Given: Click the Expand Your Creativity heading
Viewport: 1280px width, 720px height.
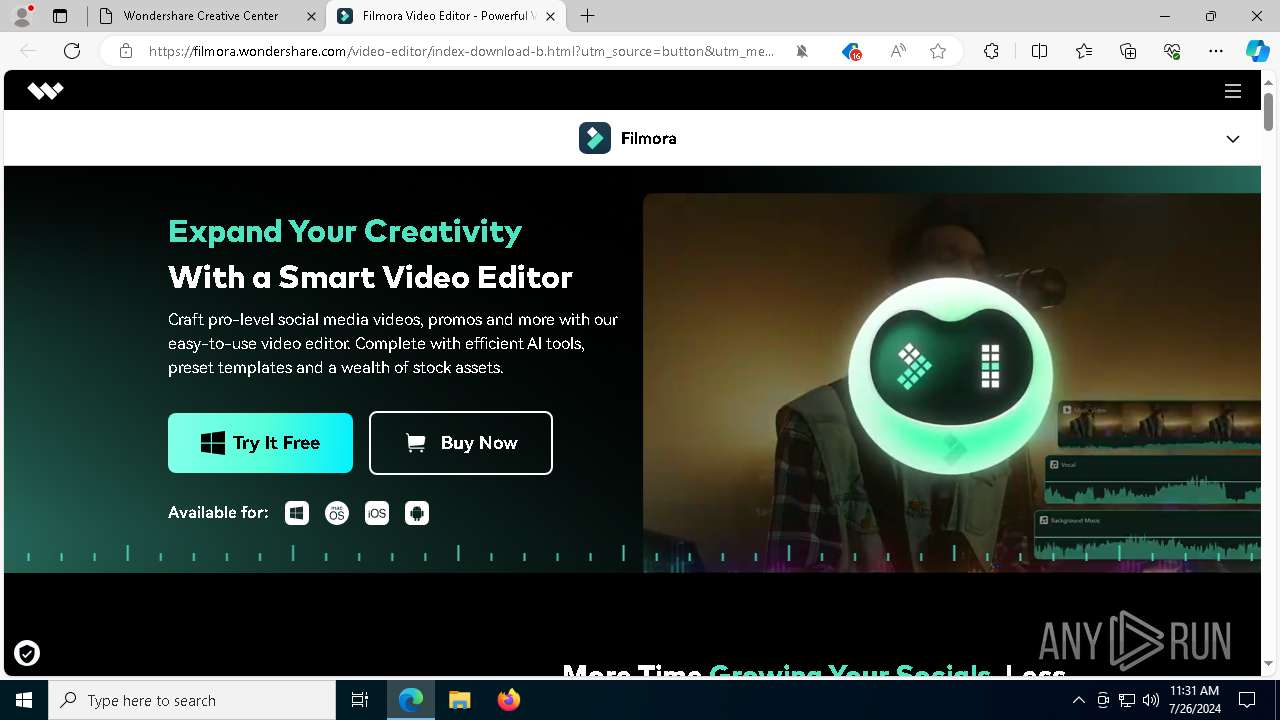Looking at the screenshot, I should coord(345,231).
